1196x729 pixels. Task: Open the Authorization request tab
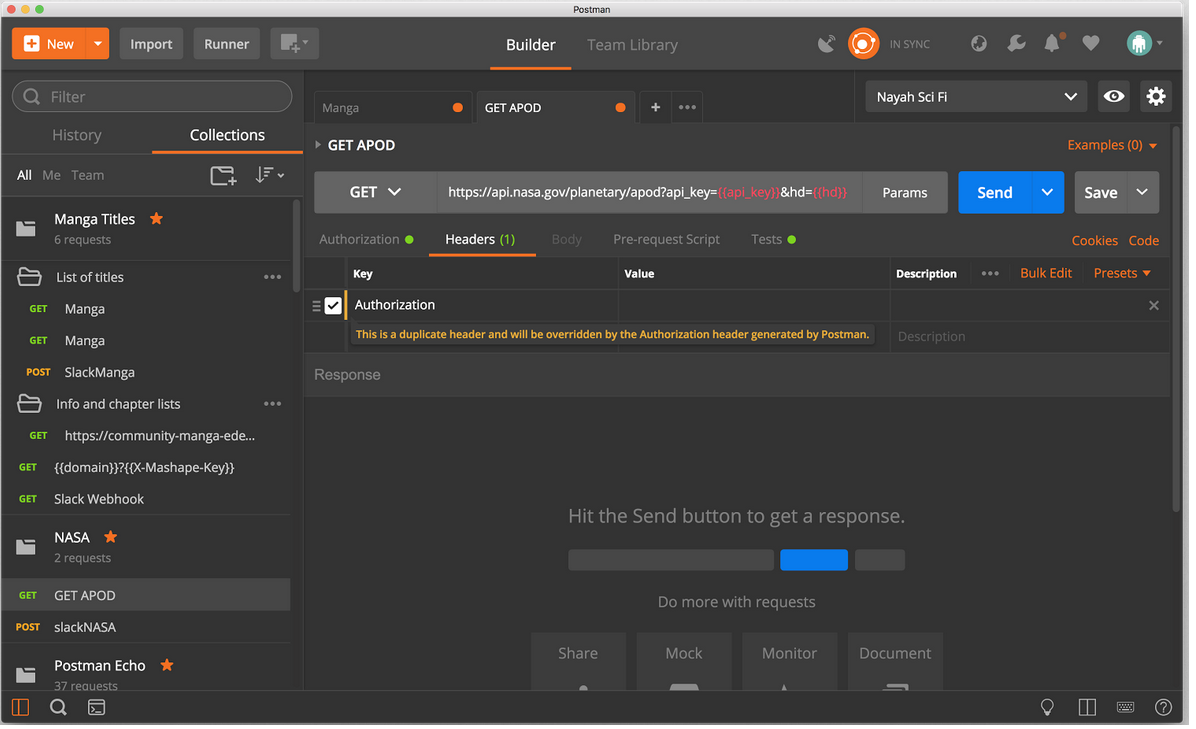click(366, 239)
